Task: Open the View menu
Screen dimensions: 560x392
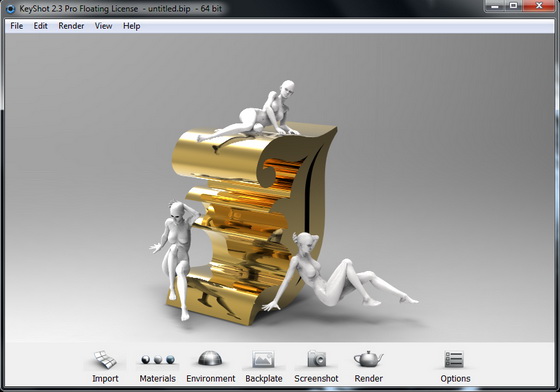Action: tap(103, 26)
